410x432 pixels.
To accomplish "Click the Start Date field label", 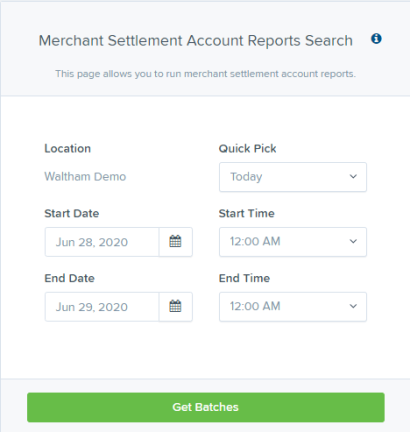I will point(72,213).
